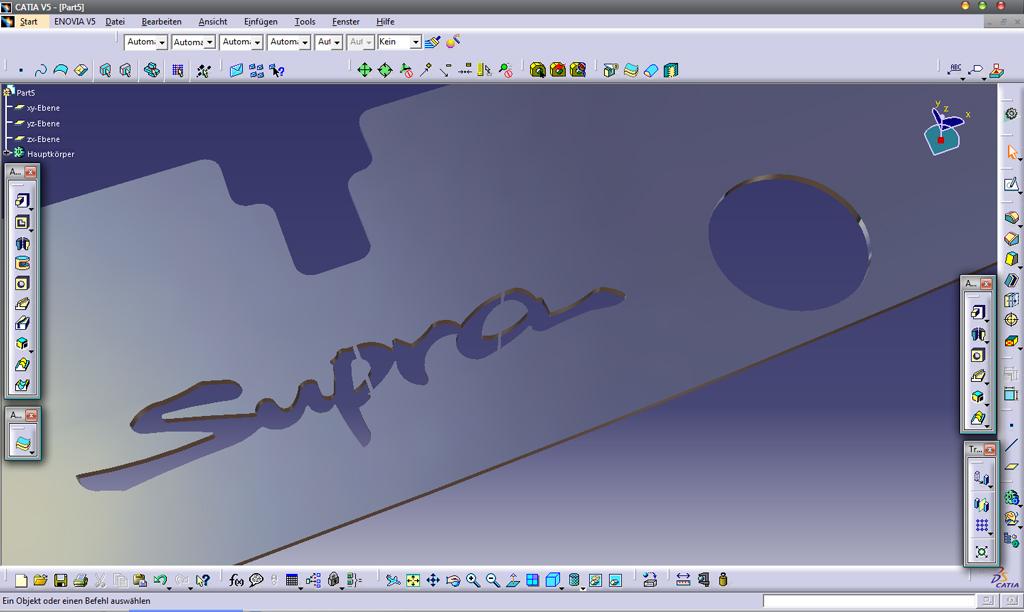Viewport: 1024px width, 612px height.
Task: Click the Zoom Out magnifier
Action: click(x=493, y=580)
